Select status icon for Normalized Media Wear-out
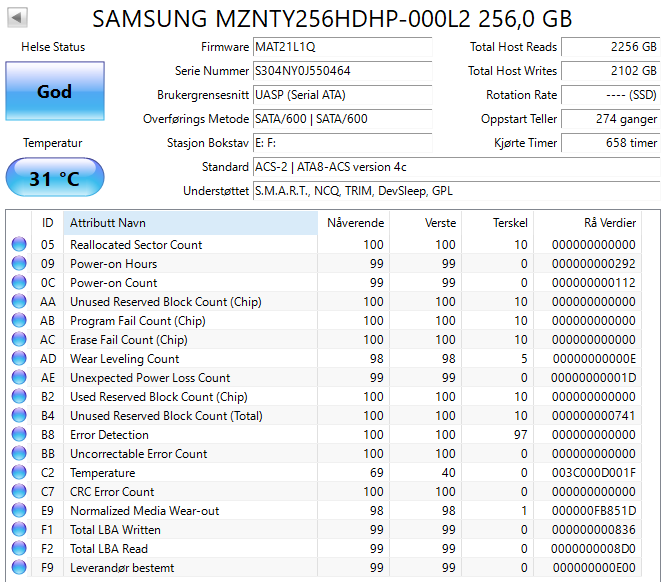The width and height of the screenshot is (667, 582). tap(19, 511)
